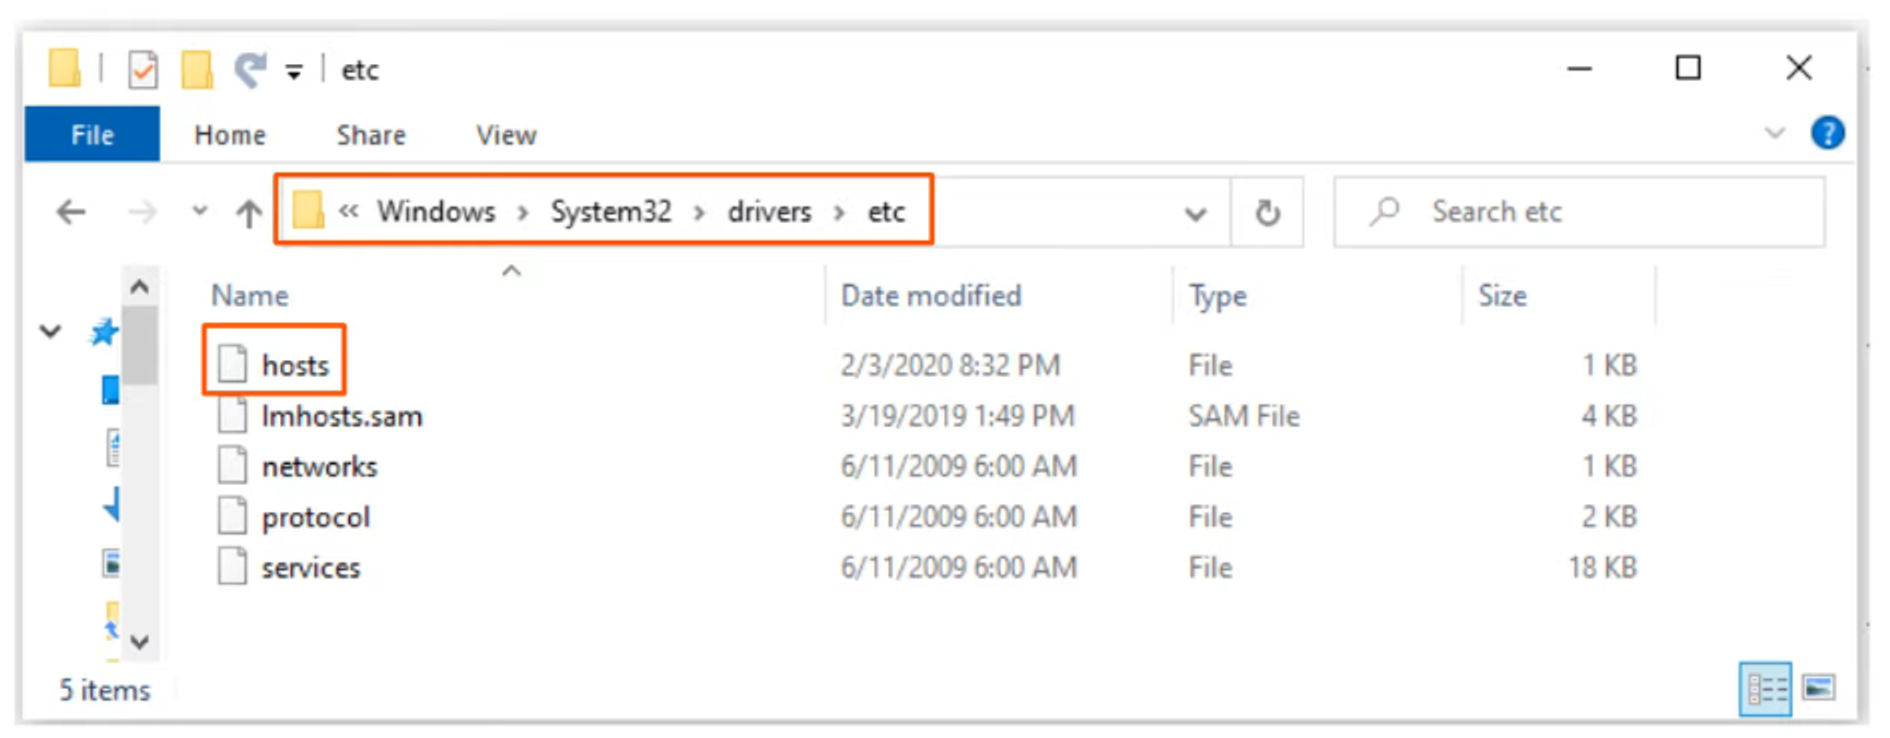This screenshot has height=738, width=1890.
Task: Open address bar previous locations dropdown
Action: [x=1195, y=213]
